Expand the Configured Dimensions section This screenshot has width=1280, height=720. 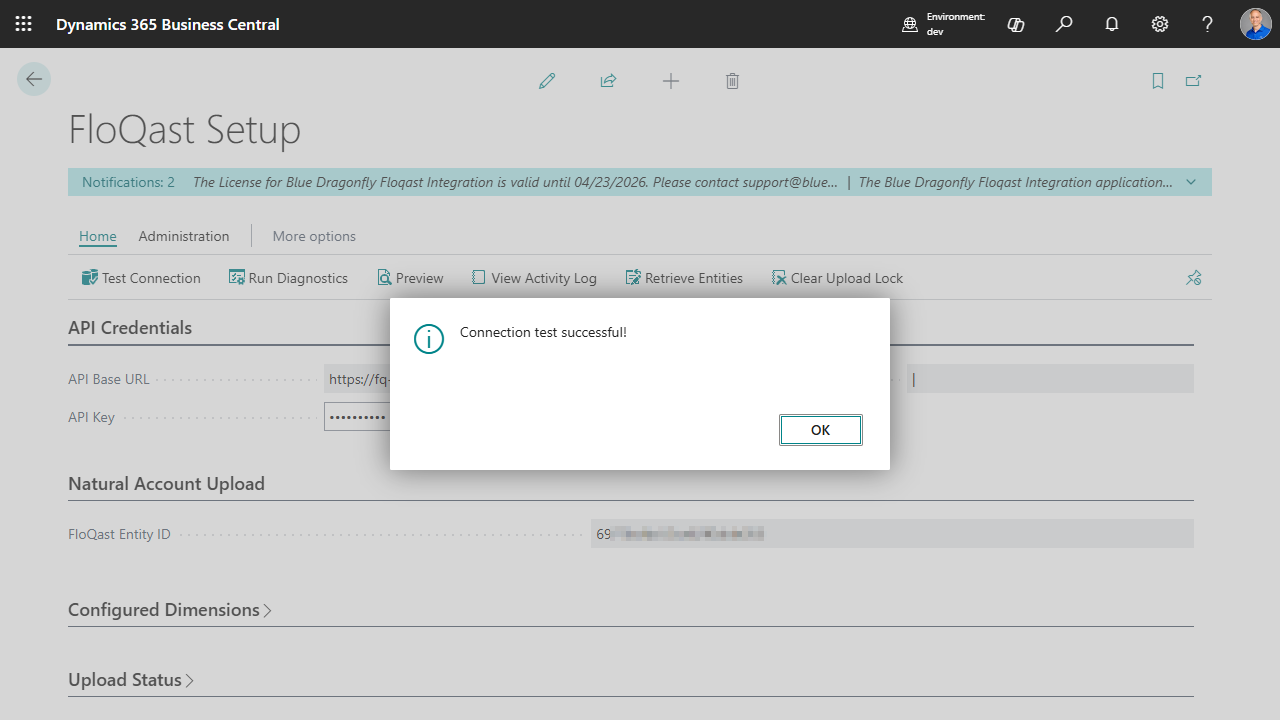170,610
